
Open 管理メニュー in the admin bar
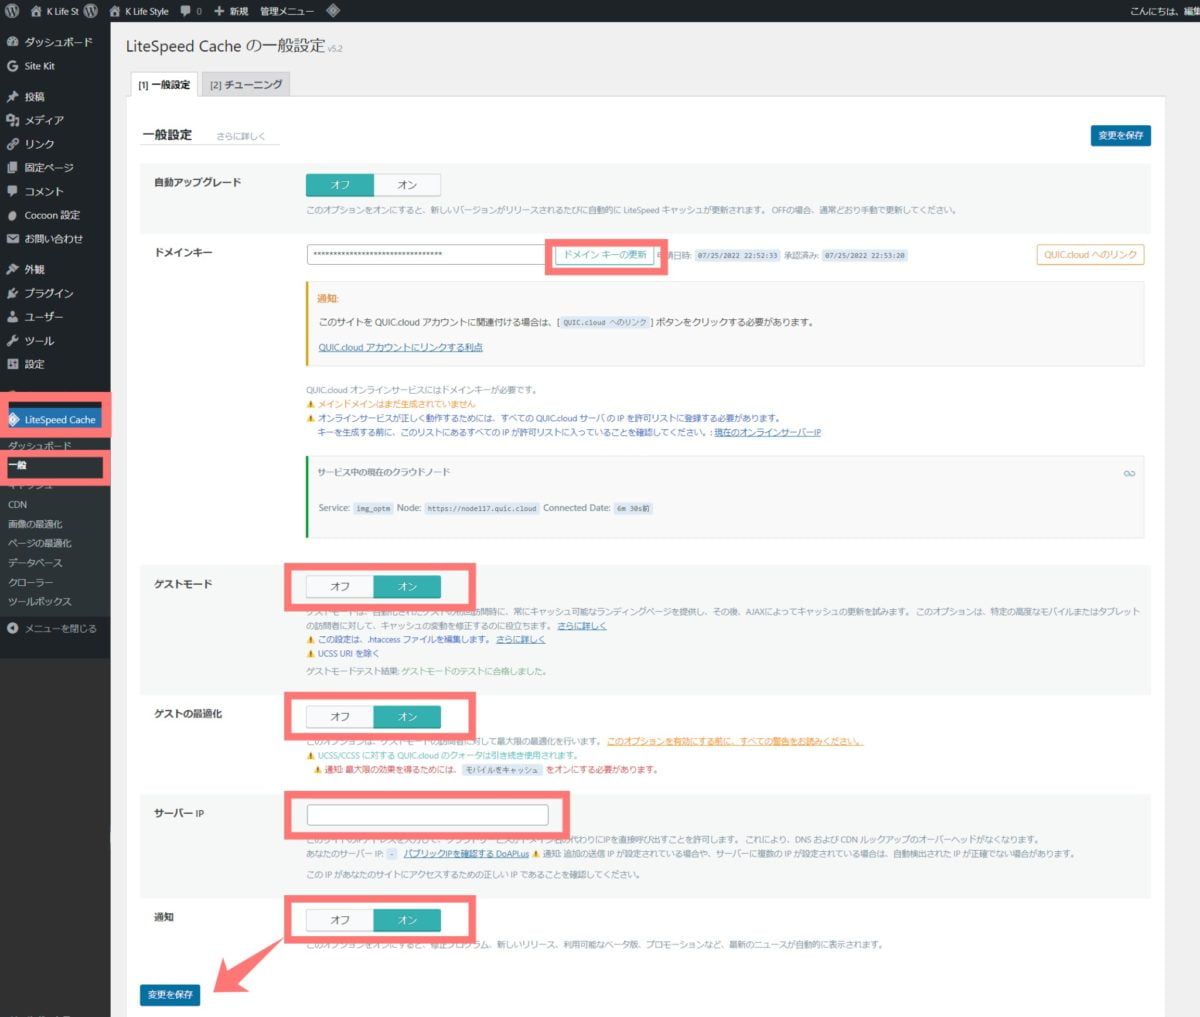286,11
